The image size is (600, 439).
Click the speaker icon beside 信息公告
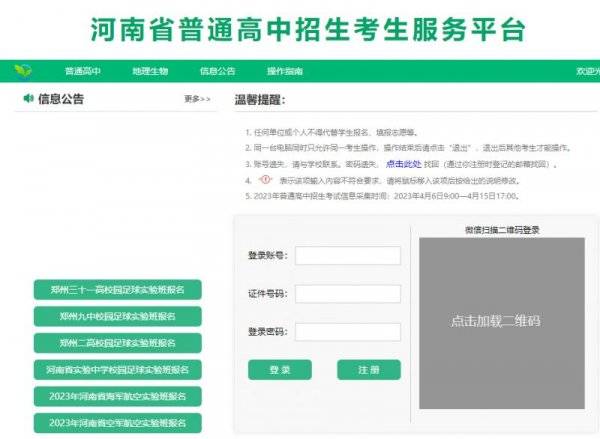(28, 98)
